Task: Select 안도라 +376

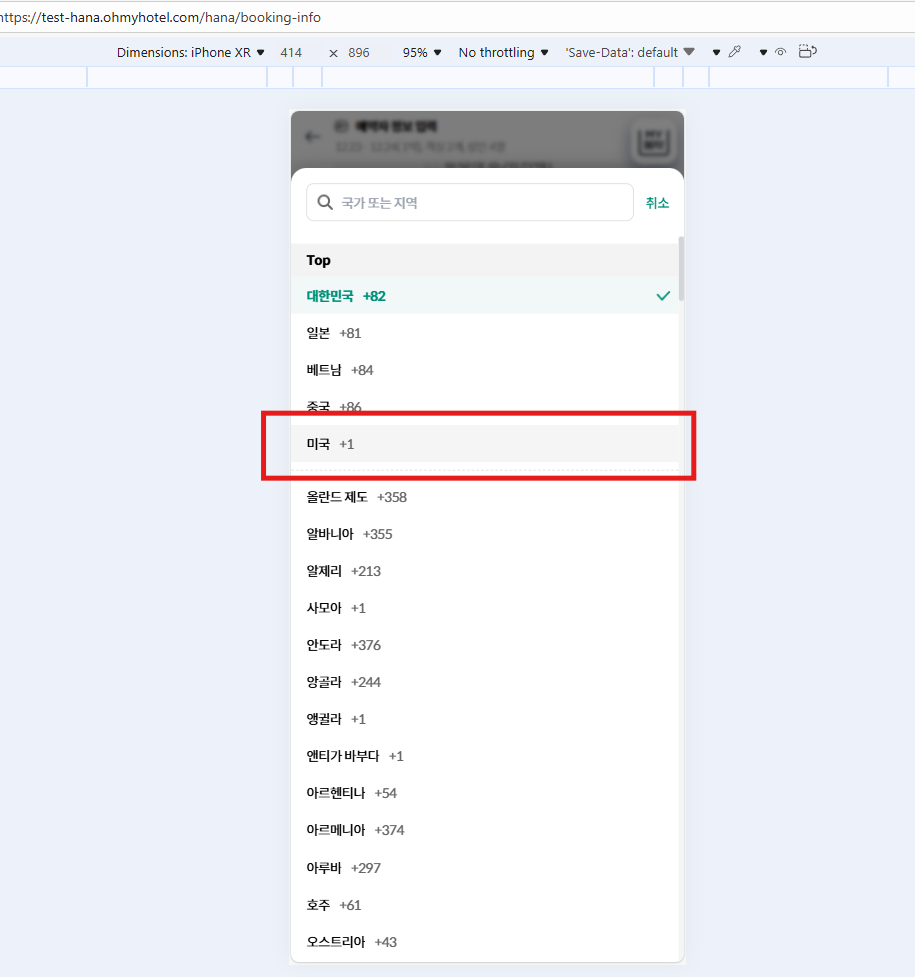Action: [485, 645]
